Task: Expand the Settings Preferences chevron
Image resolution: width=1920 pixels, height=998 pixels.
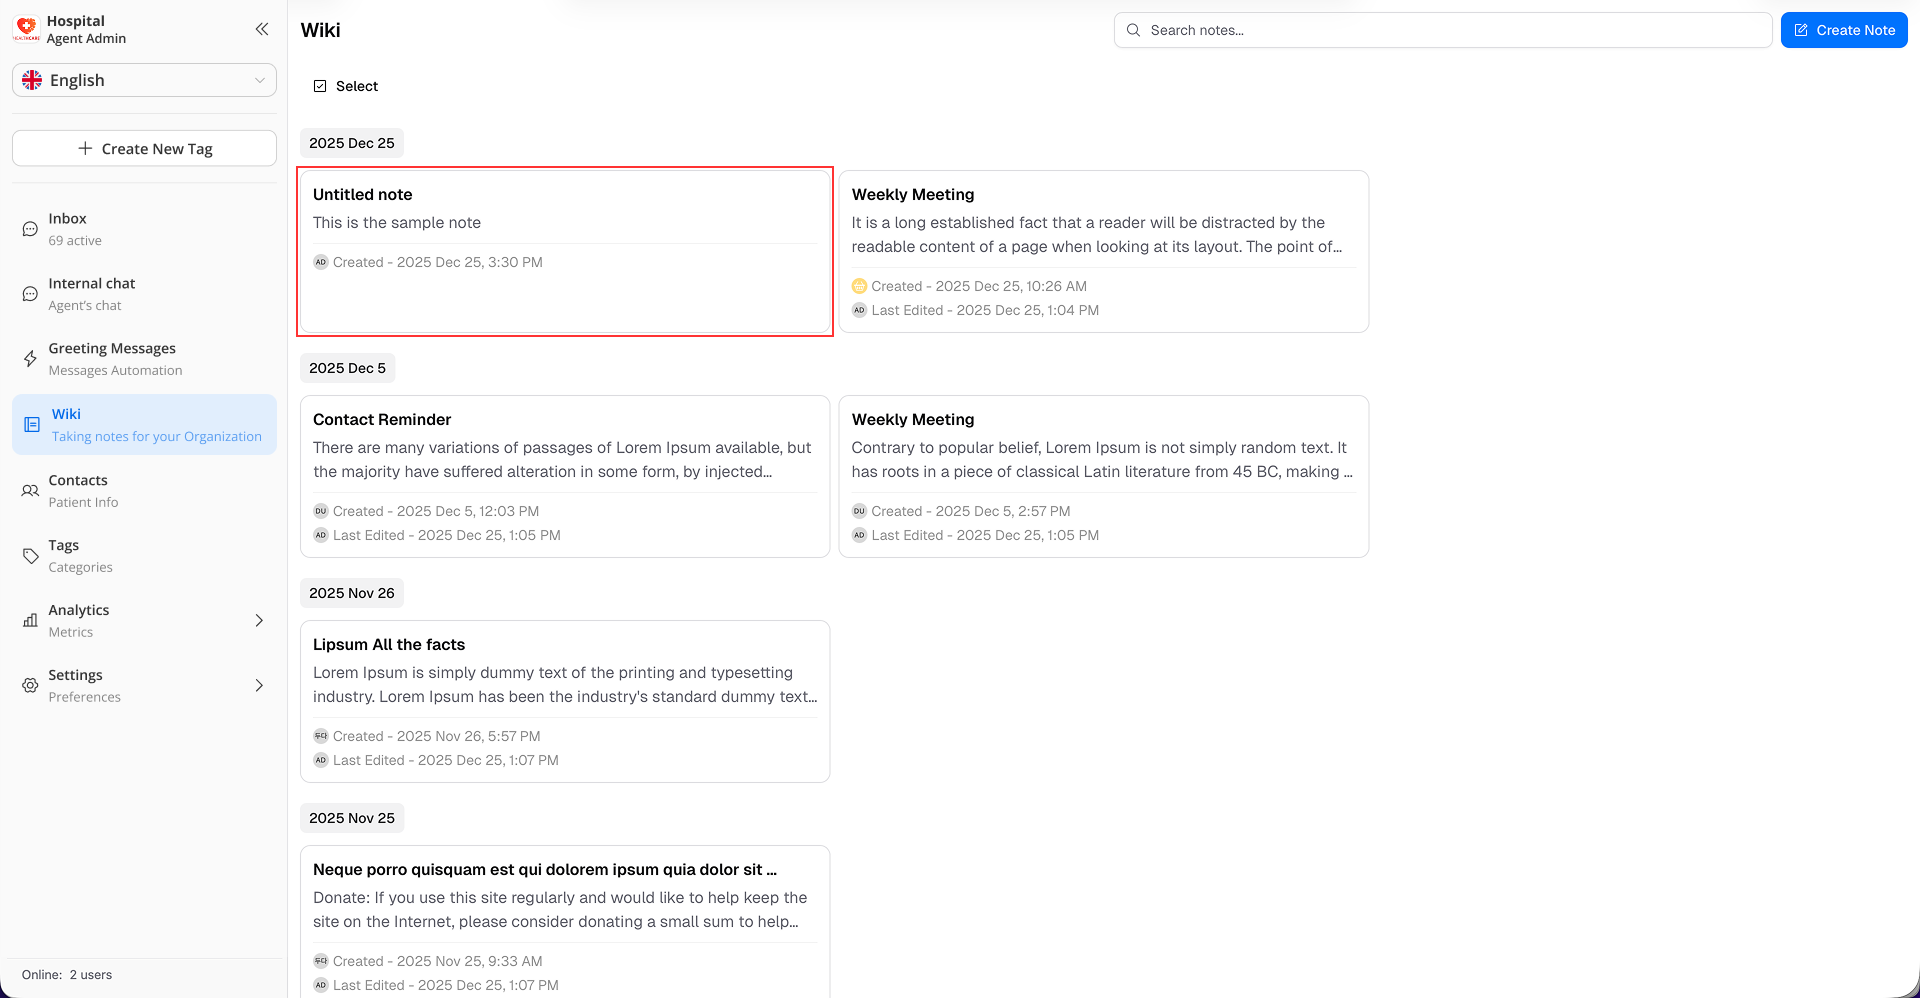Action: [x=259, y=685]
